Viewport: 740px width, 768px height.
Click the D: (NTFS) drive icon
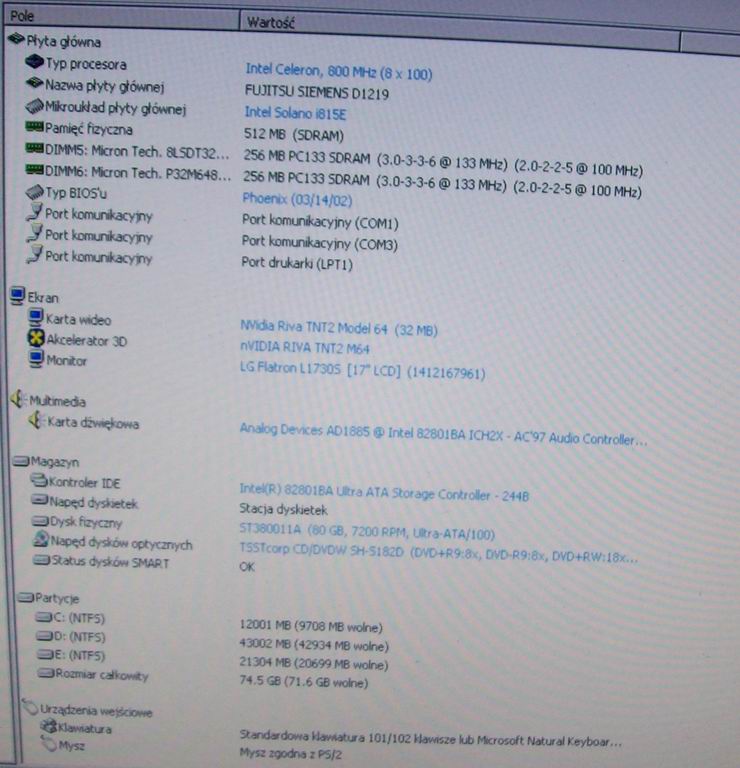tap(45, 636)
